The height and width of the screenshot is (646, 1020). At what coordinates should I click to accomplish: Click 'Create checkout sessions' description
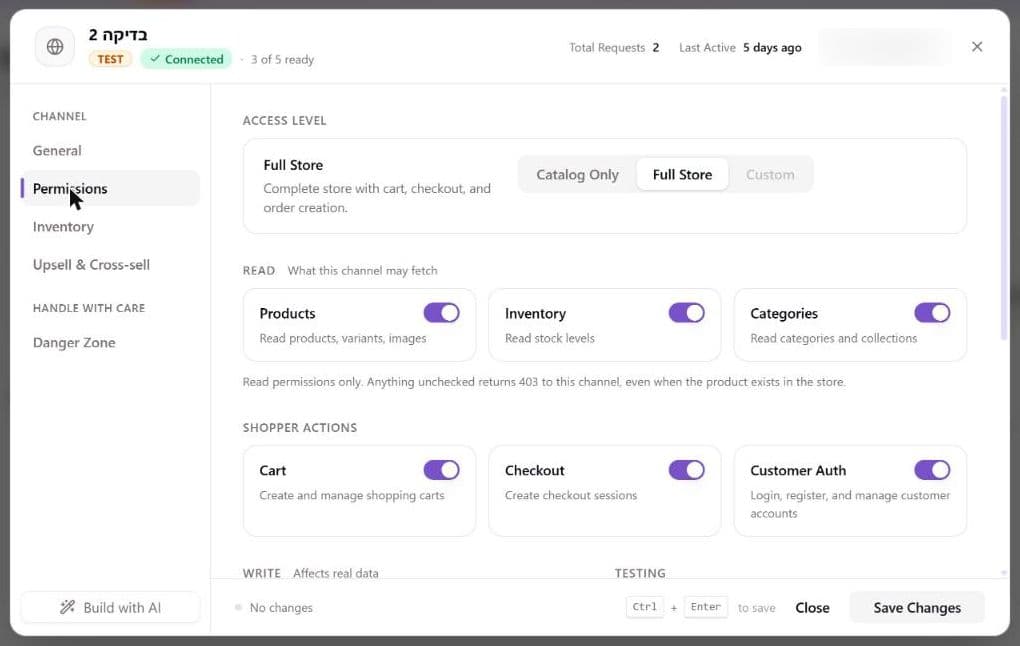570,495
